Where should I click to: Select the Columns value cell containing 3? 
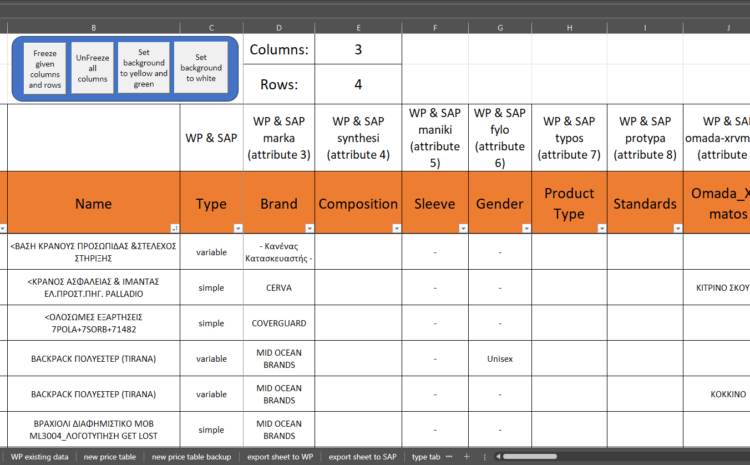358,49
